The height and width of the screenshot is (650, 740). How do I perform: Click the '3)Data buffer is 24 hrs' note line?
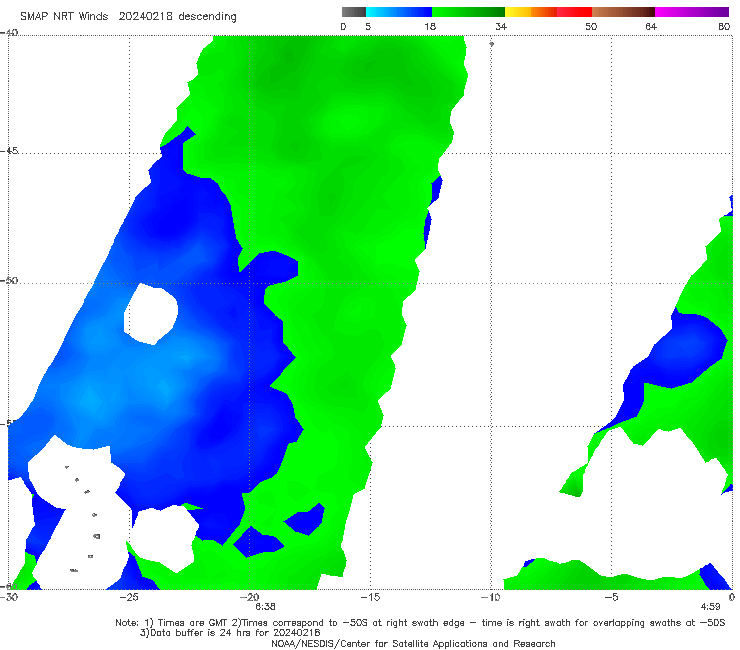pos(230,633)
